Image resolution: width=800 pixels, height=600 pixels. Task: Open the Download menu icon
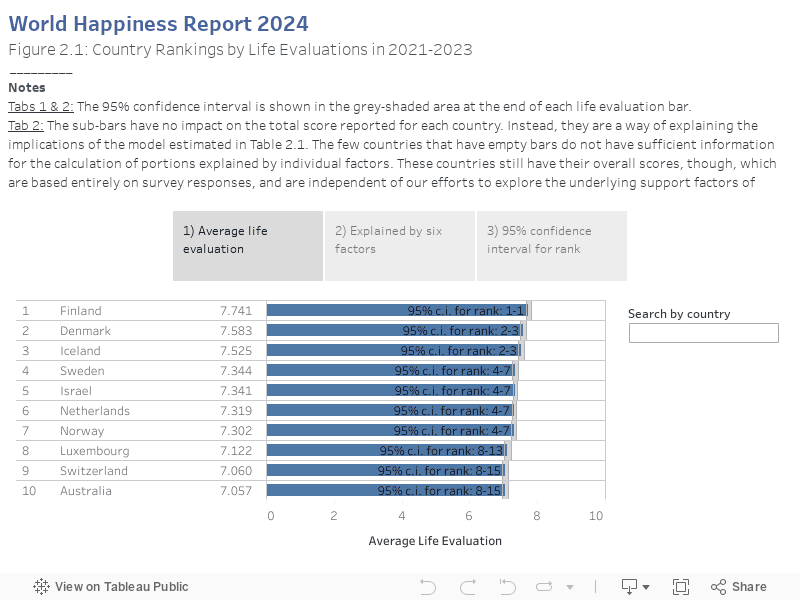coord(630,587)
